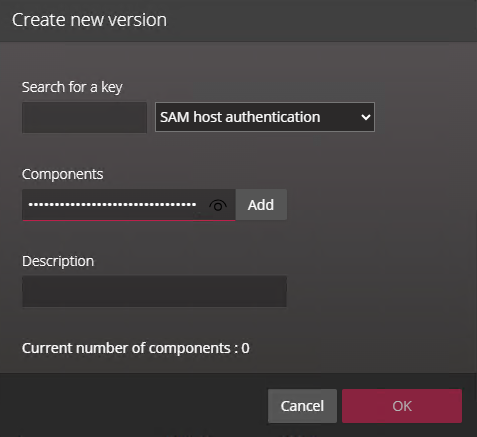
Task: Click the Search for a key input field
Action: click(x=84, y=117)
